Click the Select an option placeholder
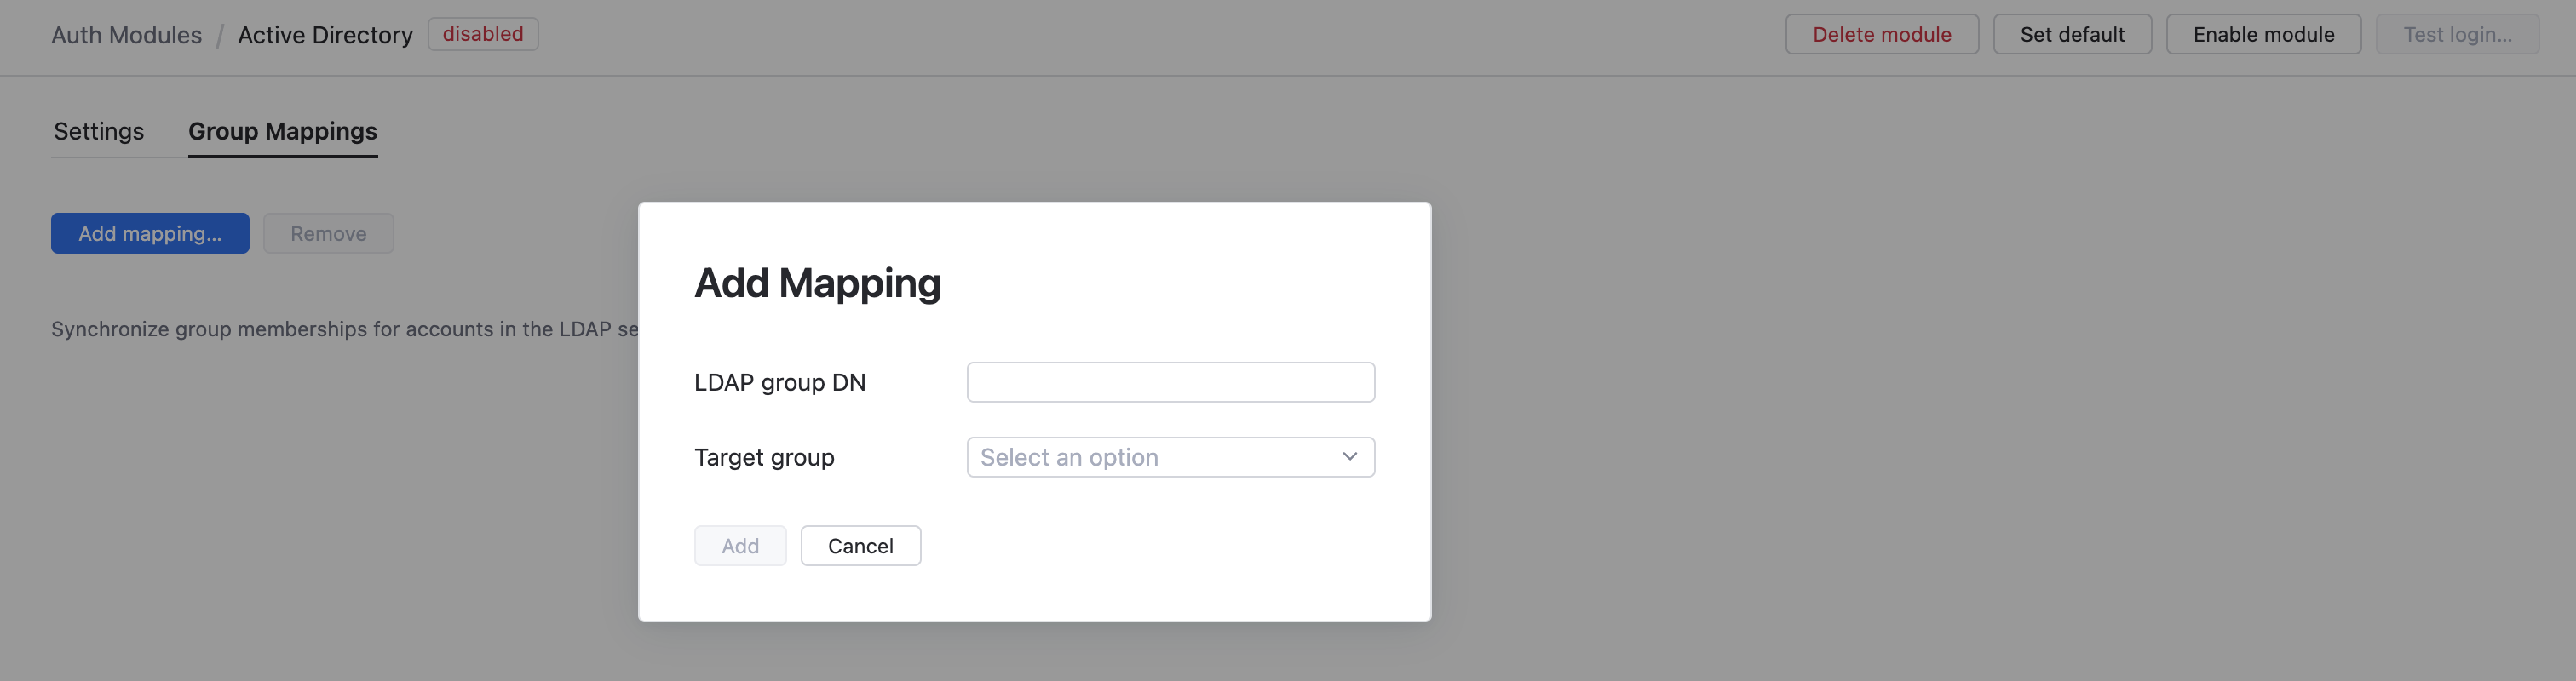Screen dimensions: 2576x681 [1069, 456]
